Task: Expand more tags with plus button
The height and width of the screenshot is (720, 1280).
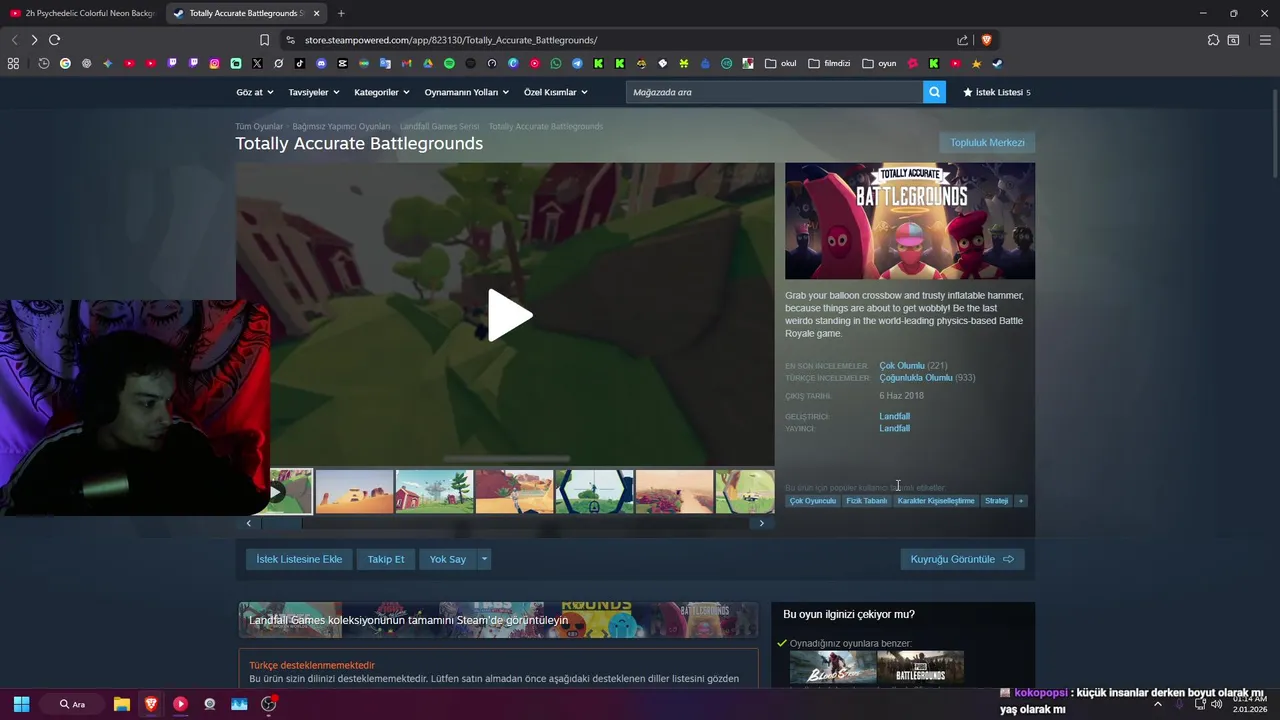Action: (1021, 501)
